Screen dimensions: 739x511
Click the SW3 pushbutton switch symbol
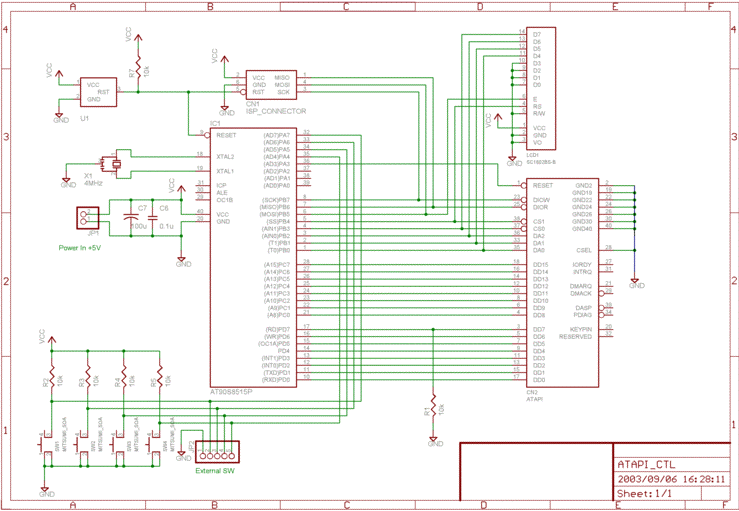[118, 445]
